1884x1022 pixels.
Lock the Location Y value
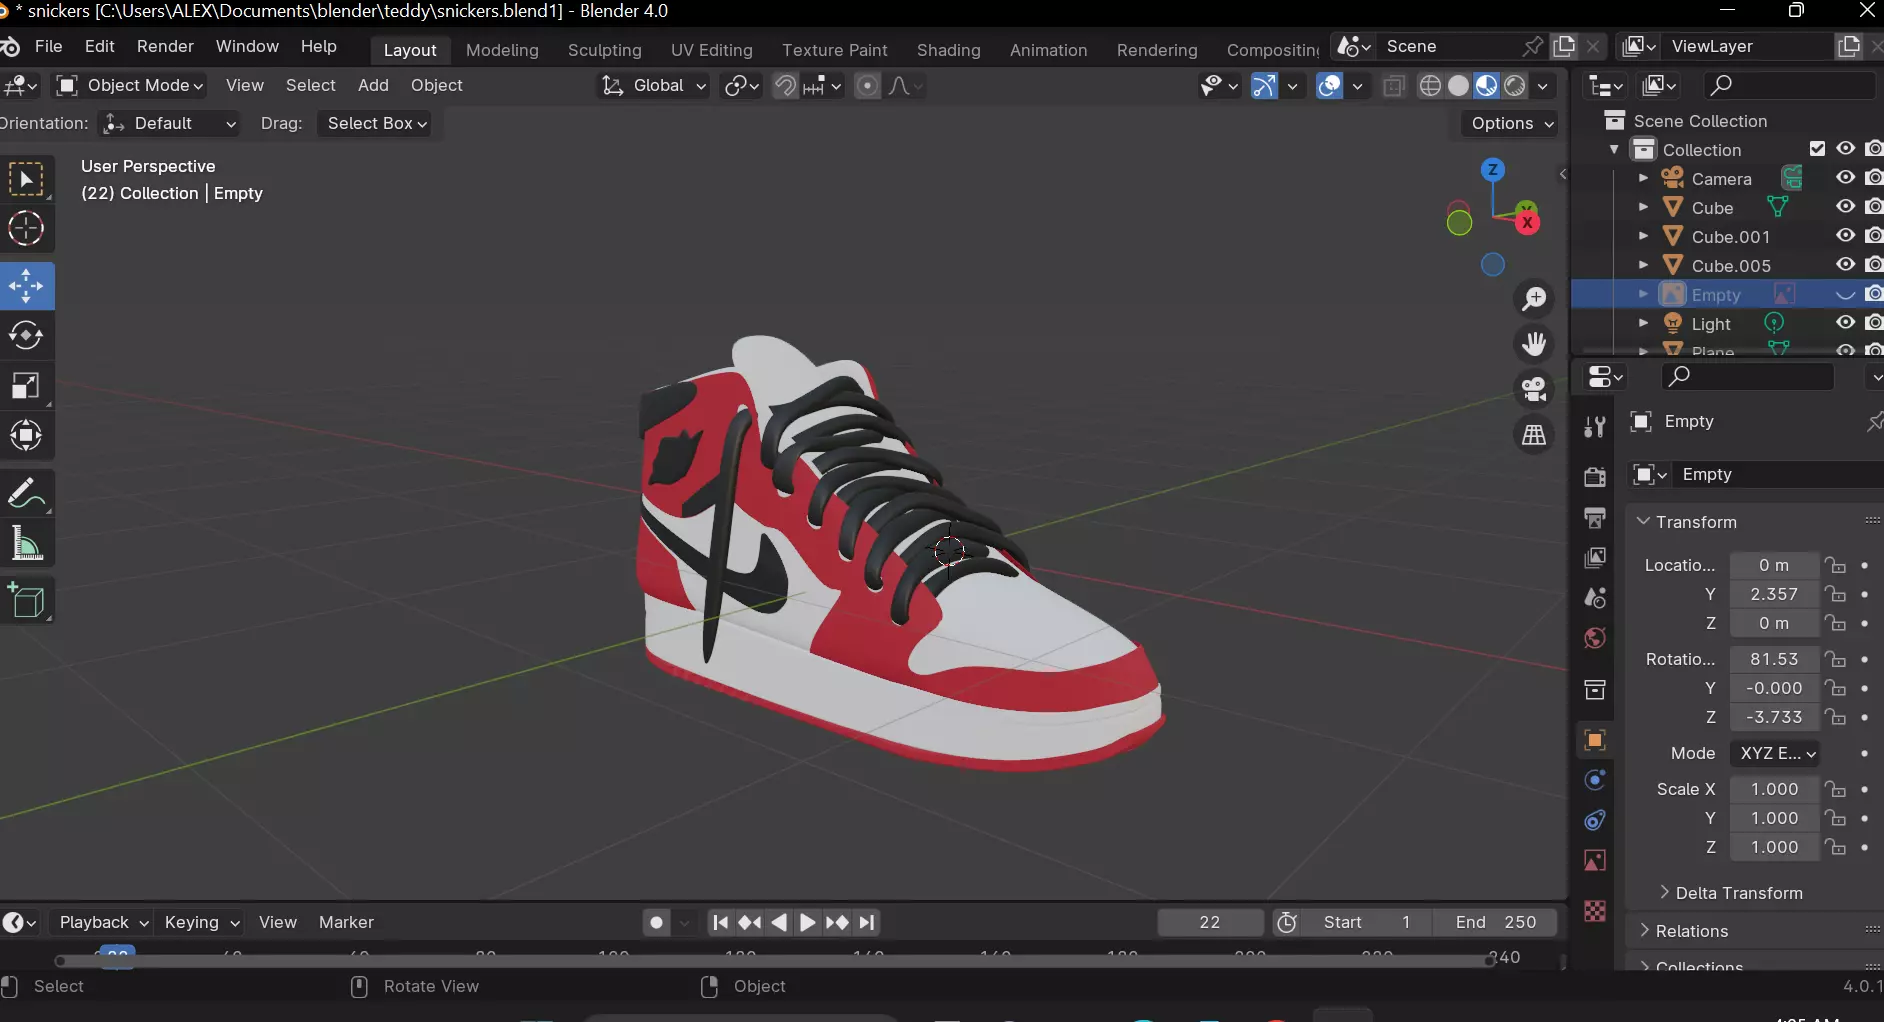point(1835,594)
